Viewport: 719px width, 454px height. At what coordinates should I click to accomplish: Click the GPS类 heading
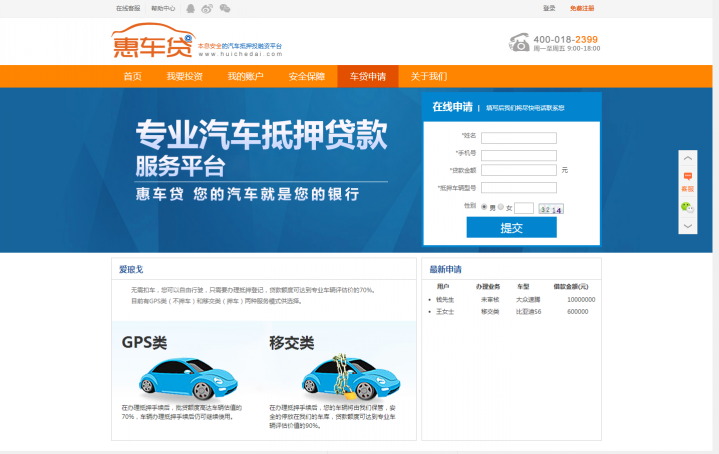[x=144, y=343]
